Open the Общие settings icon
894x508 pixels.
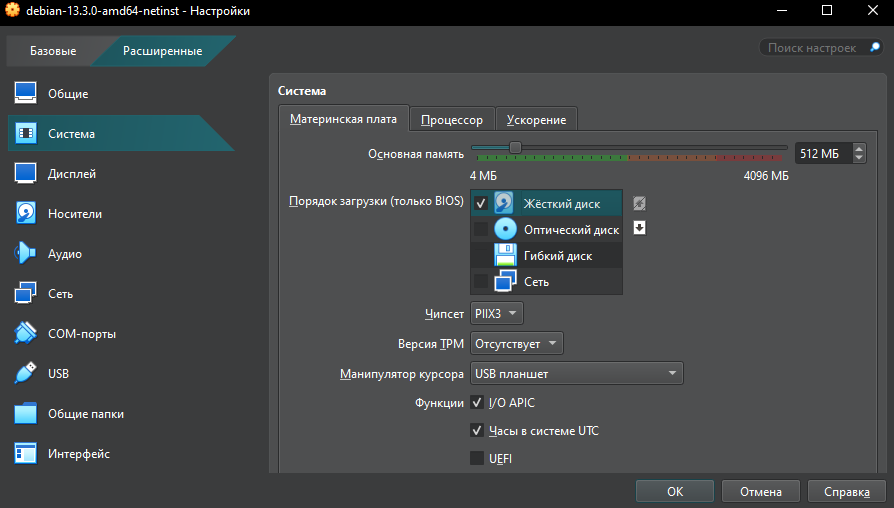click(x=26, y=94)
